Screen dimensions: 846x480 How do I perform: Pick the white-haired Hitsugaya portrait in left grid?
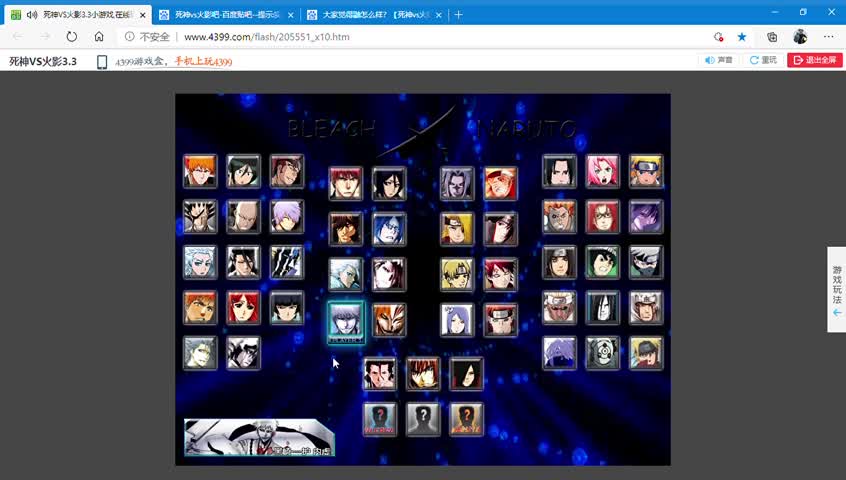200,262
